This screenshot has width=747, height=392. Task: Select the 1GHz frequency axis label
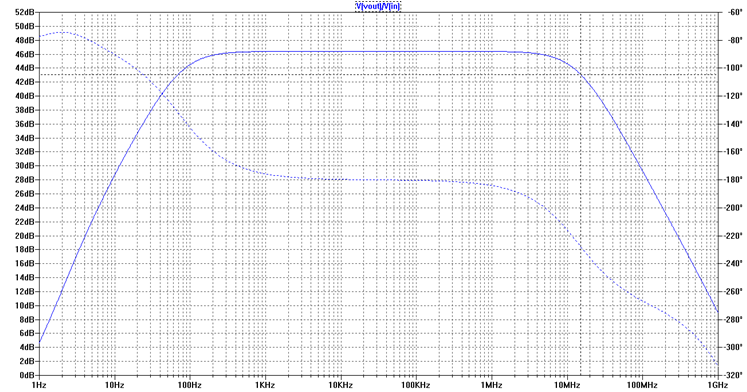point(717,385)
